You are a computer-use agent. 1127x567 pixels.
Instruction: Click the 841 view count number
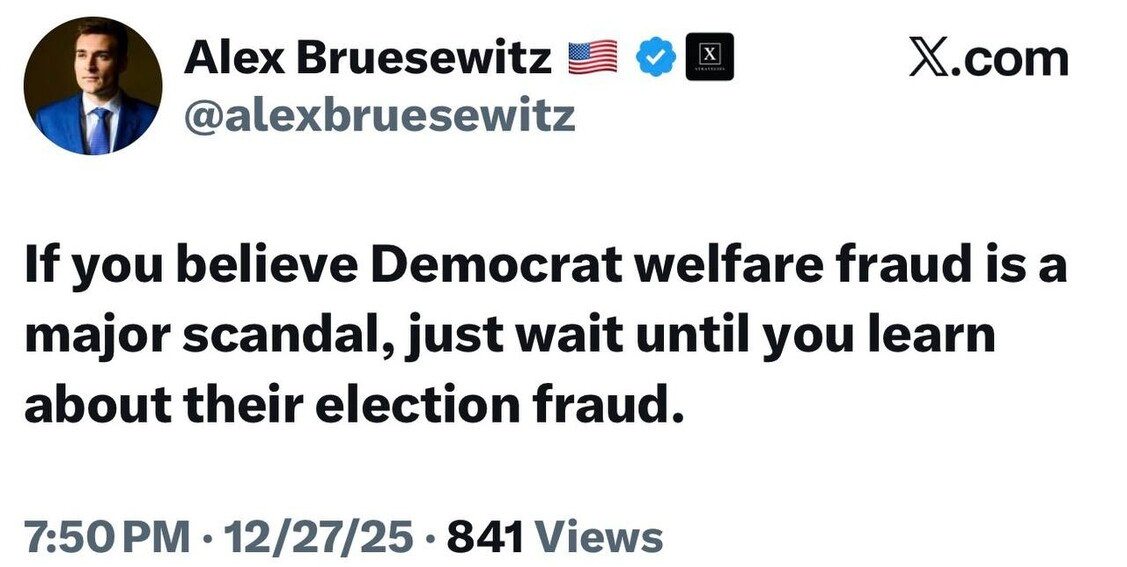click(485, 538)
